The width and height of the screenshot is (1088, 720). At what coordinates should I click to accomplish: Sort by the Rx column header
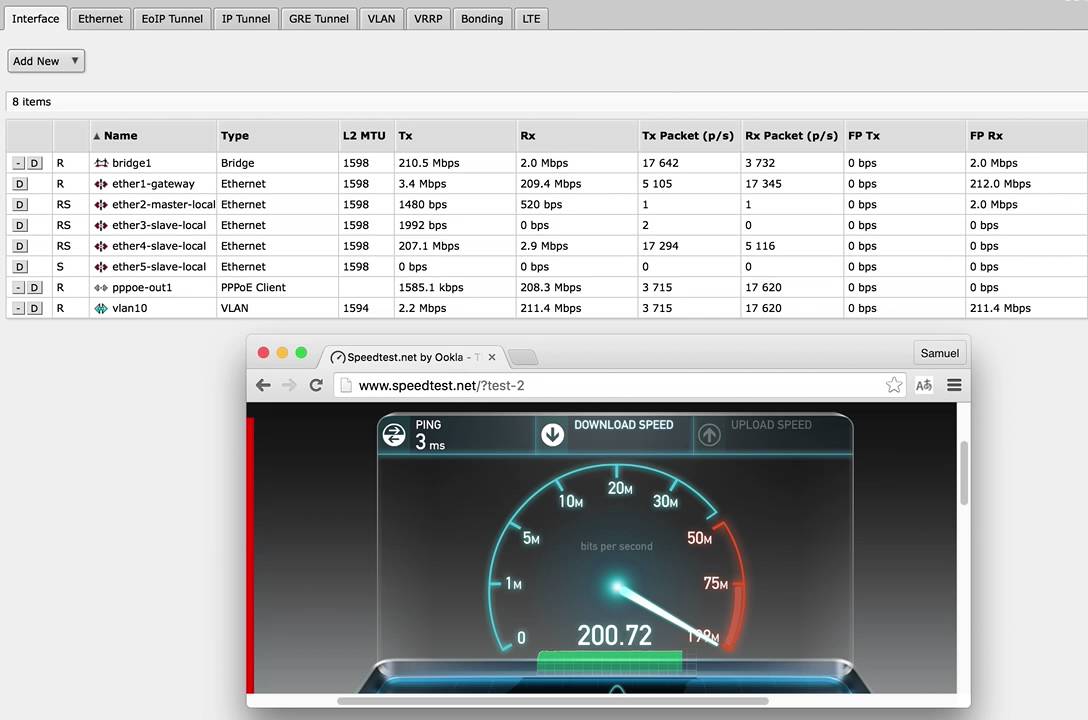tap(577, 136)
